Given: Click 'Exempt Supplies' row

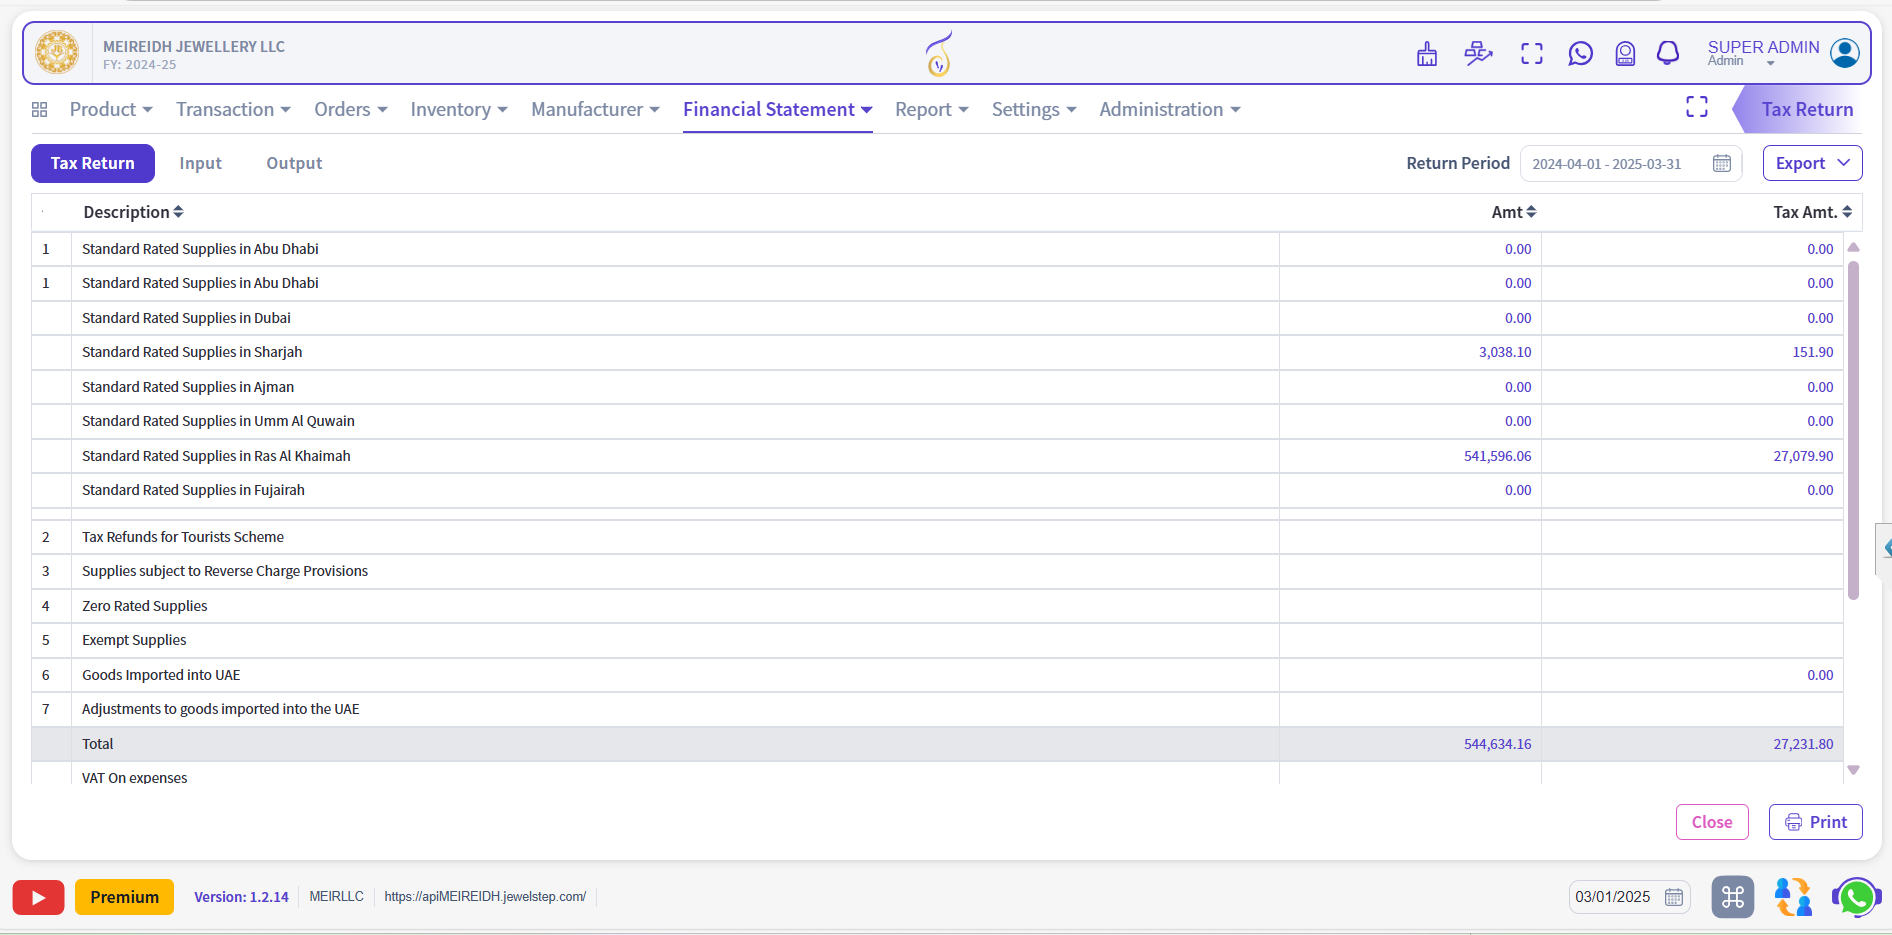Looking at the screenshot, I should click(937, 640).
